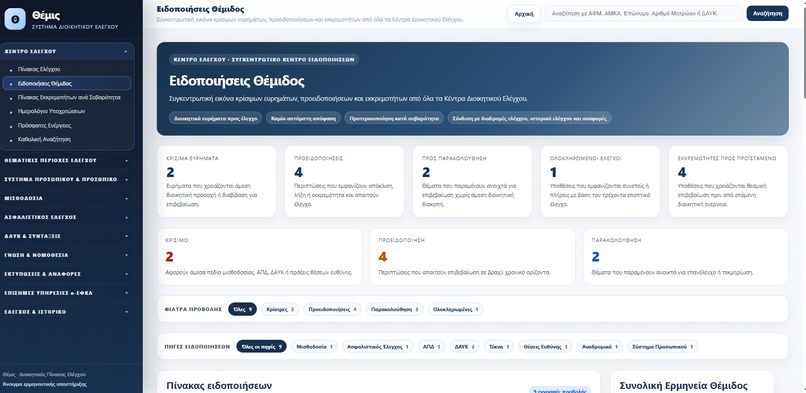Filter sources by Αναδρομικά 1
Image resolution: width=806 pixels, height=393 pixels.
(x=600, y=347)
